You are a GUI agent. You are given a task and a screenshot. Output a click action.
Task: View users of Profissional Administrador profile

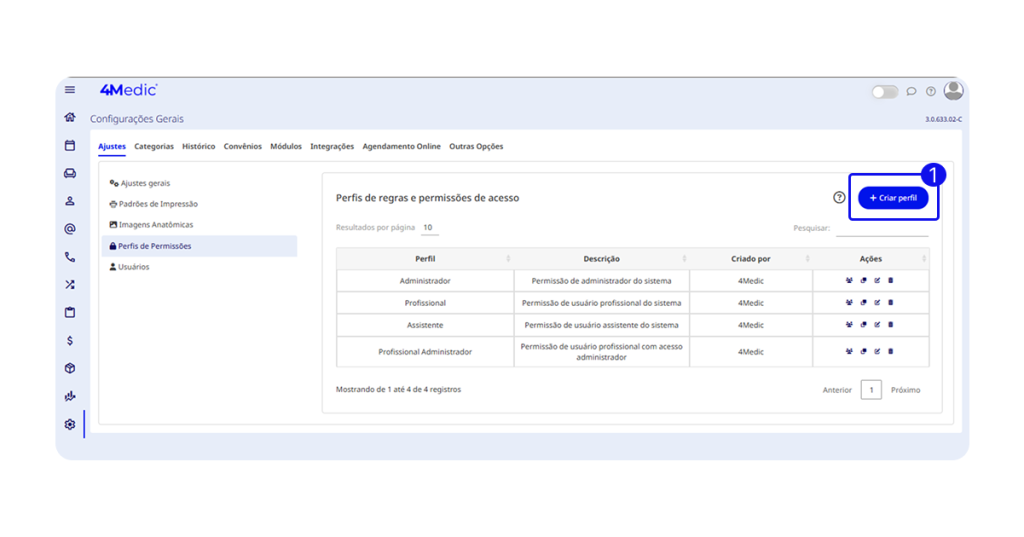849,352
